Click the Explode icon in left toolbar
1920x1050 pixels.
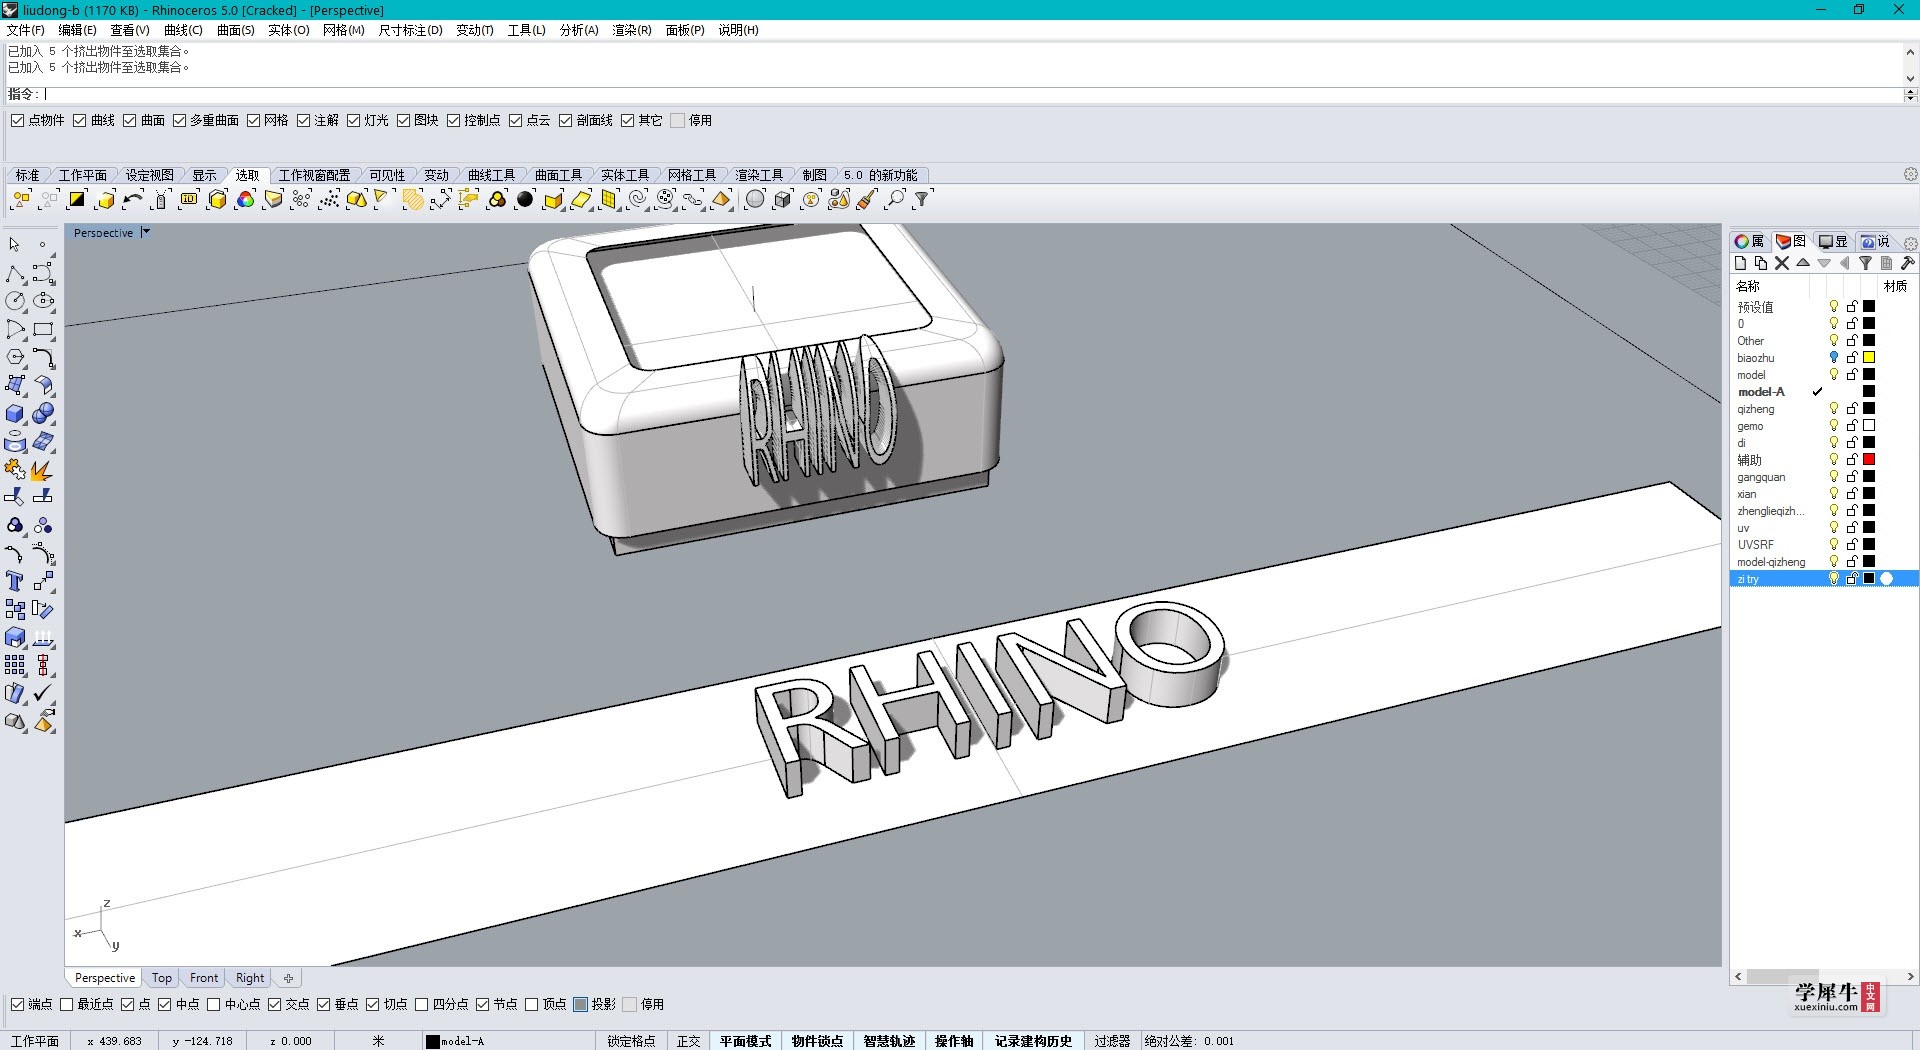43,469
